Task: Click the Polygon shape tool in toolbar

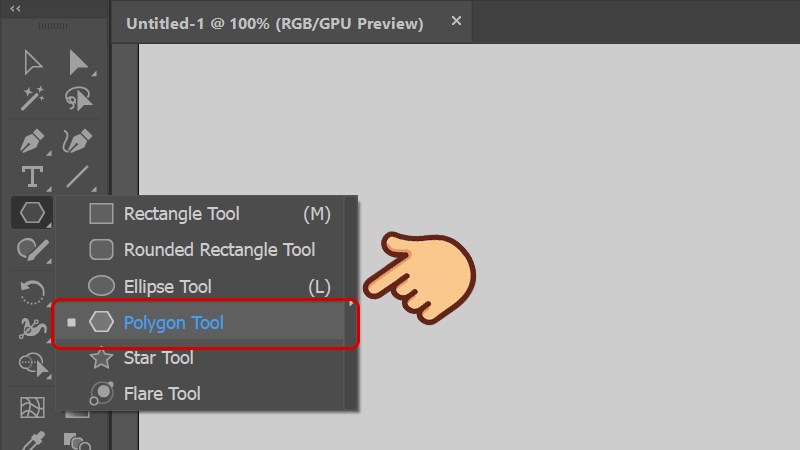Action: click(33, 213)
